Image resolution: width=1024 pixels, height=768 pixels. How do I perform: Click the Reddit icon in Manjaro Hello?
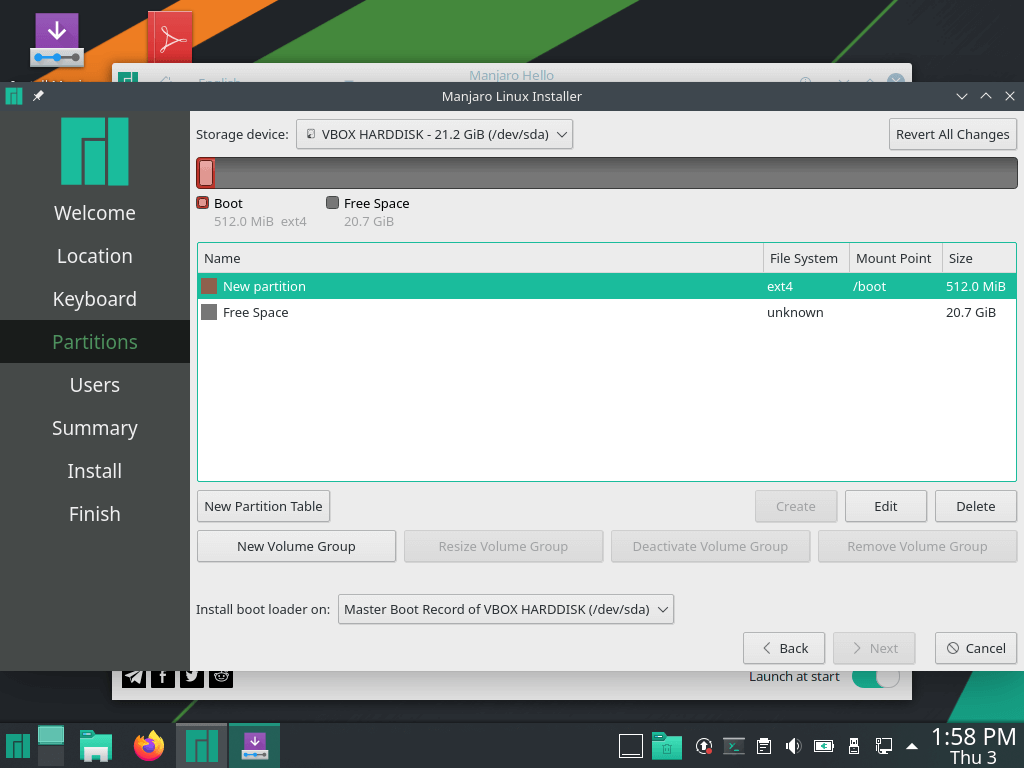click(x=221, y=677)
